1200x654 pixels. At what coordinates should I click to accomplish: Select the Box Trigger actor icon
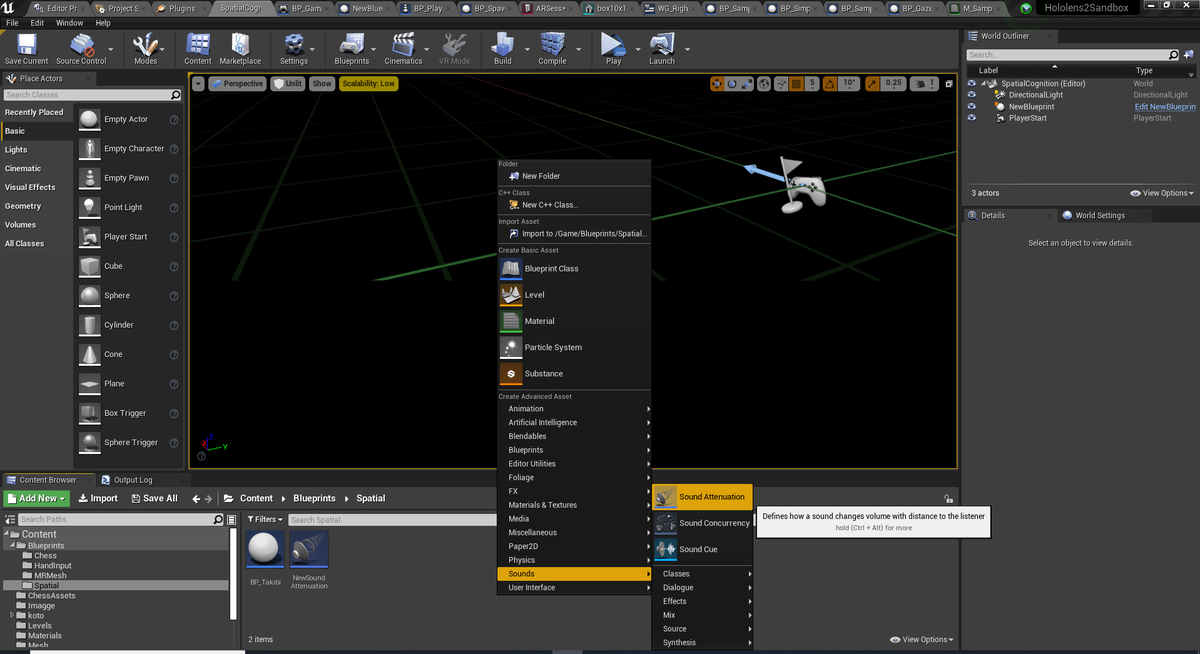90,413
